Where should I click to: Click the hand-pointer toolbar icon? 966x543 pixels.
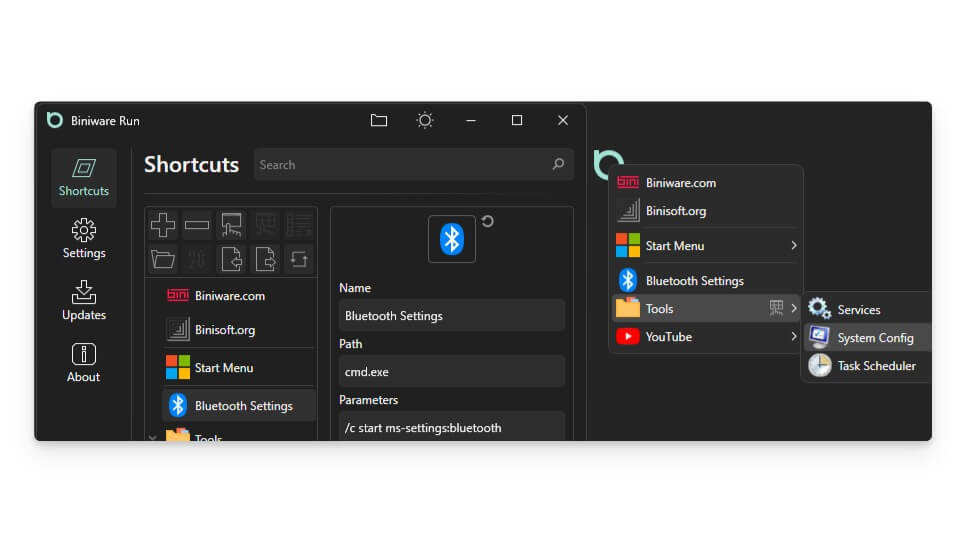231,225
